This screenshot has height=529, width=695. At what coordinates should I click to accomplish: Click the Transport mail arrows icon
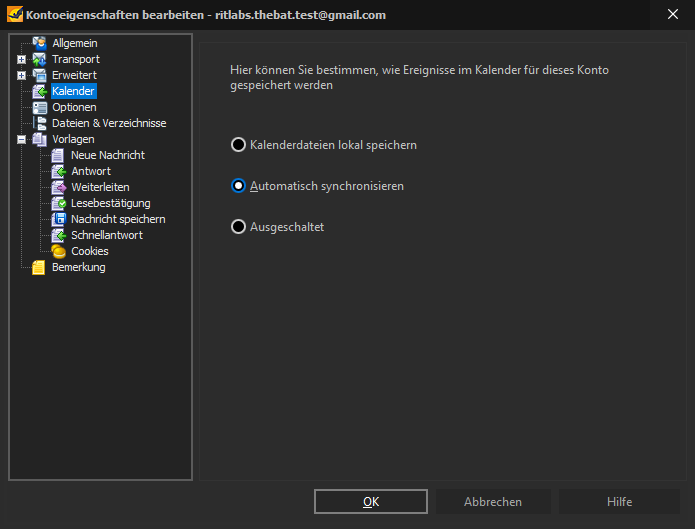pos(39,59)
